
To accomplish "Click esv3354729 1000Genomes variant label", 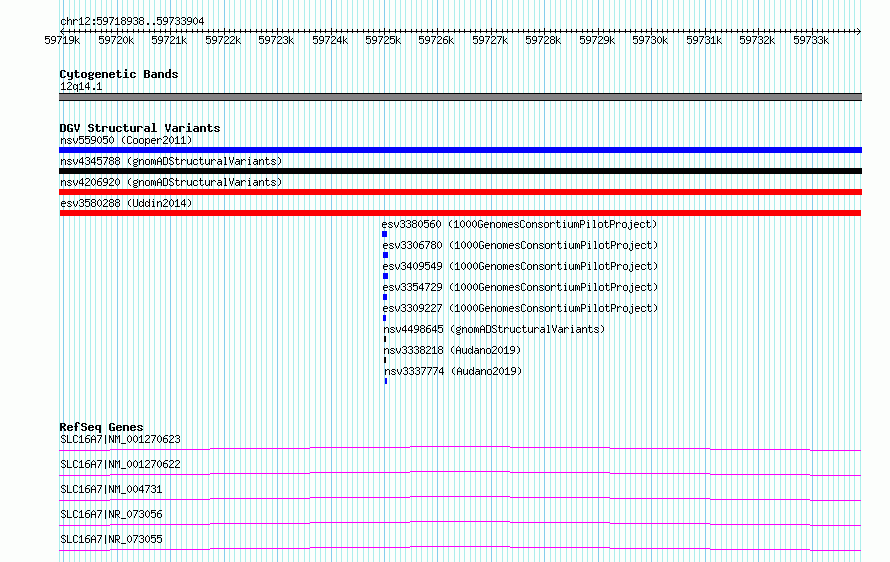I will [520, 287].
